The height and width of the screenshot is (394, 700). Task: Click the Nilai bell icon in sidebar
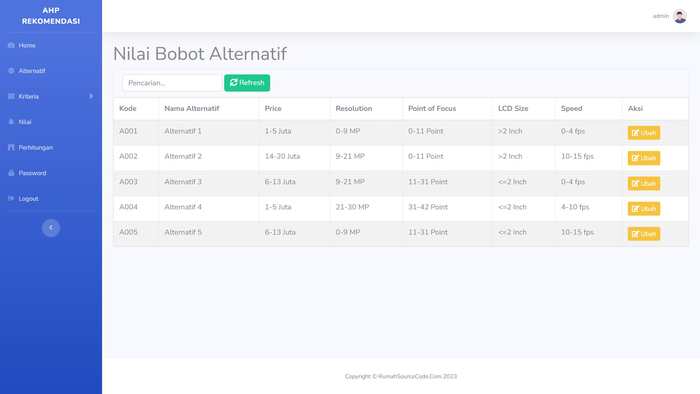click(x=11, y=121)
